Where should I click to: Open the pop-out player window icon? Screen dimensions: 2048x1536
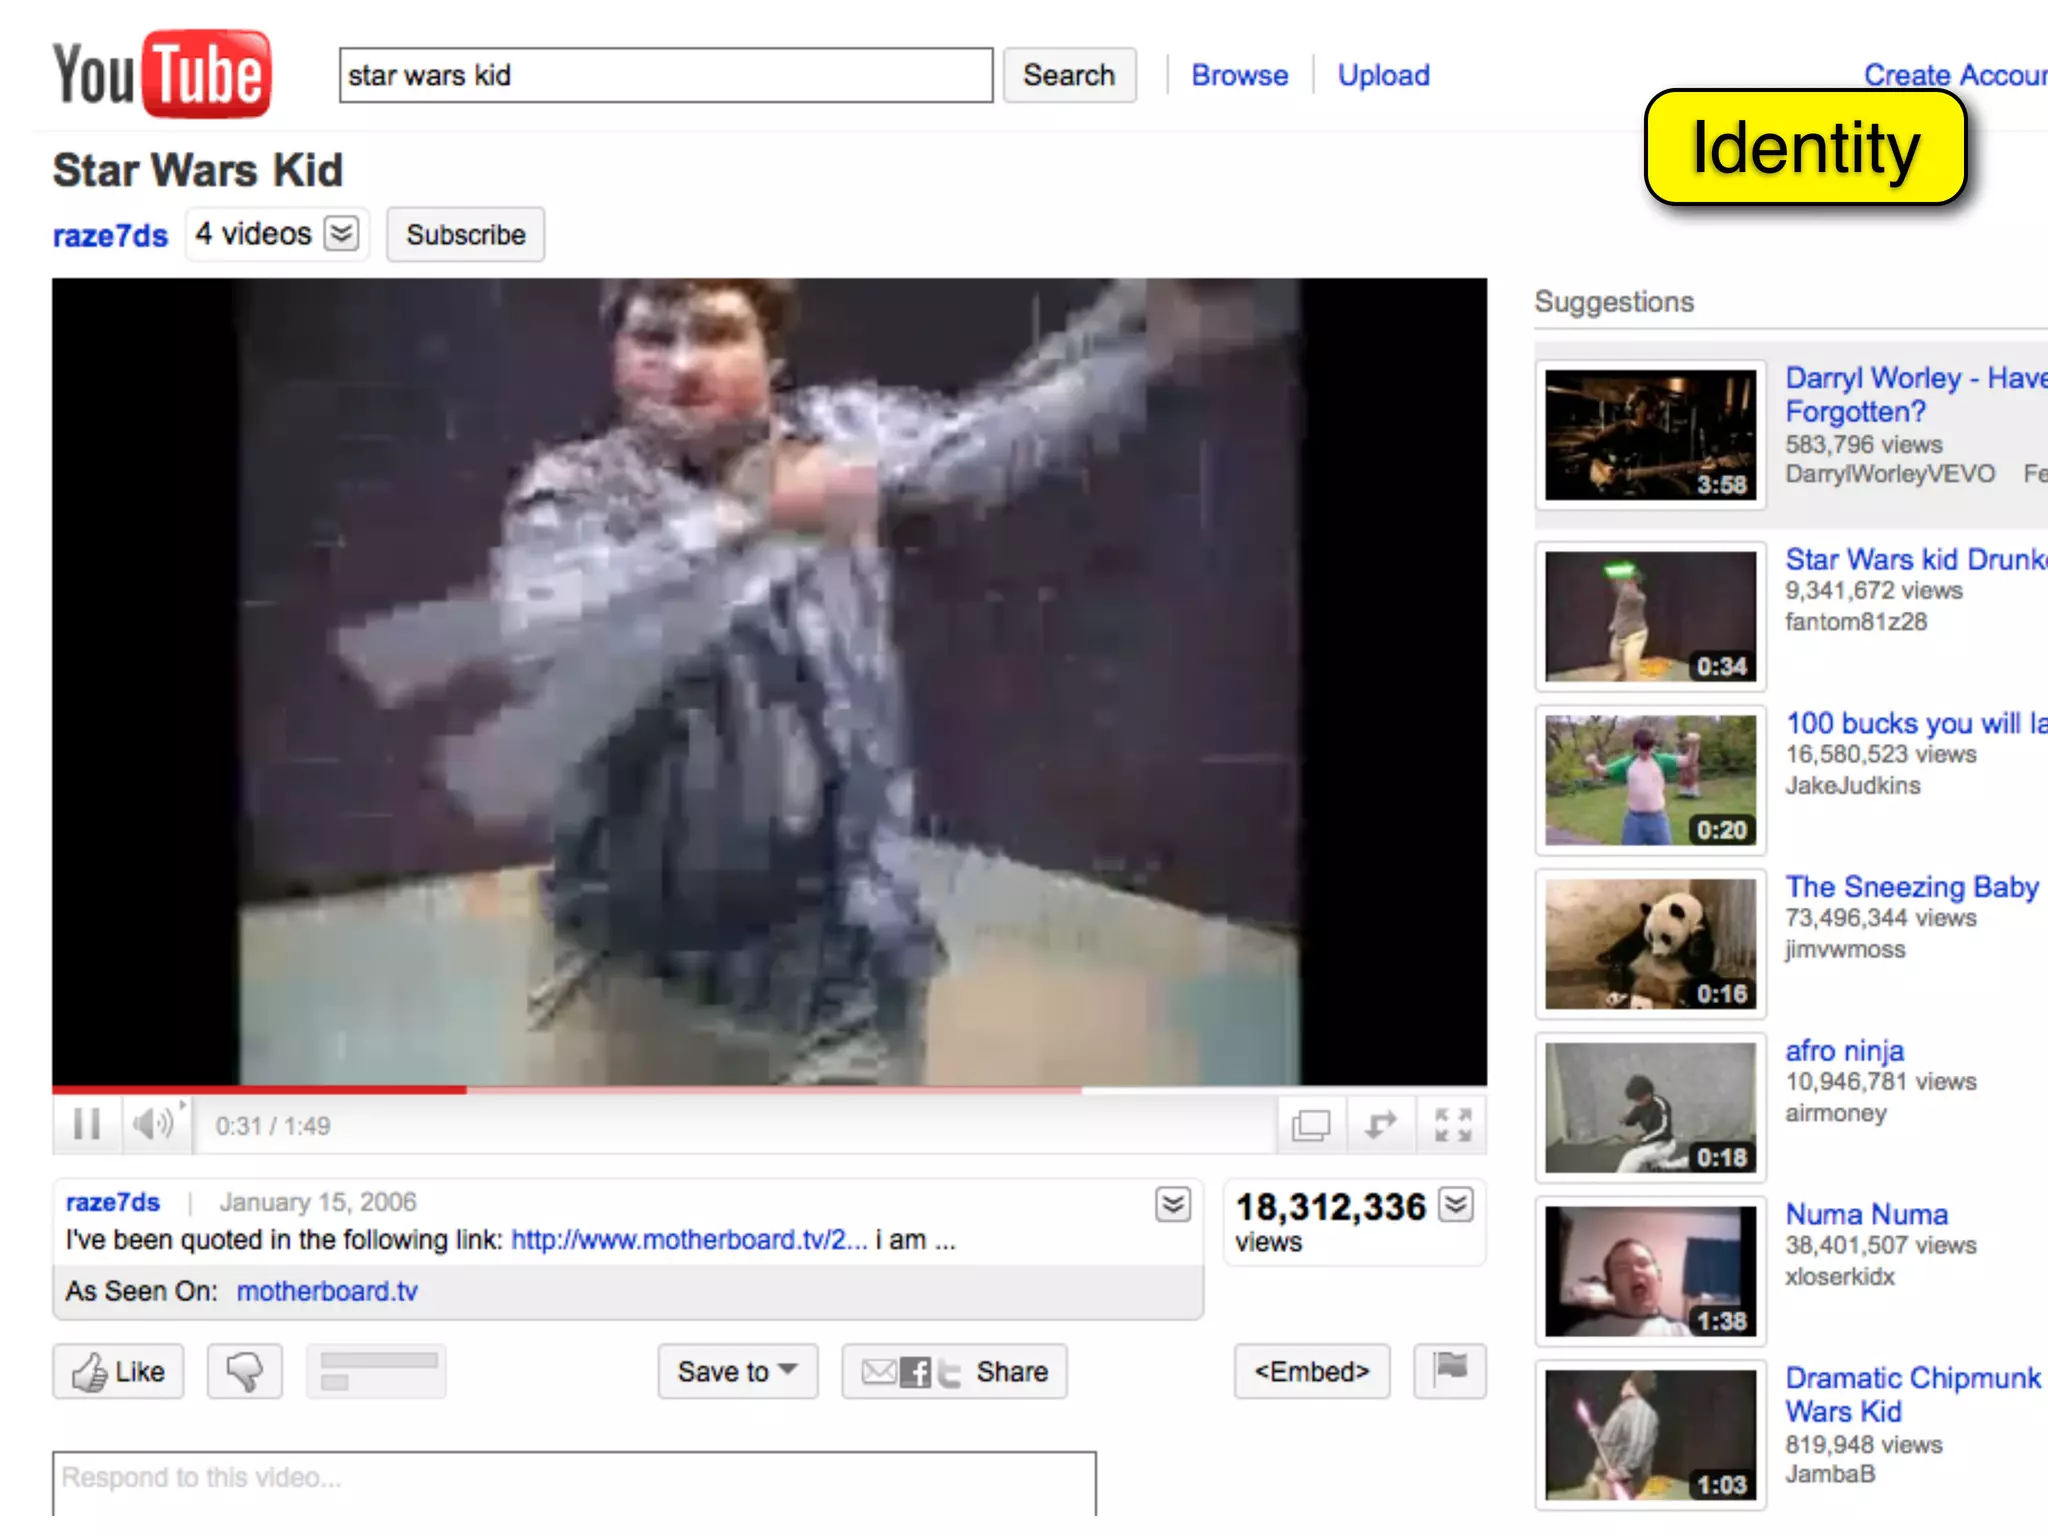1310,1125
